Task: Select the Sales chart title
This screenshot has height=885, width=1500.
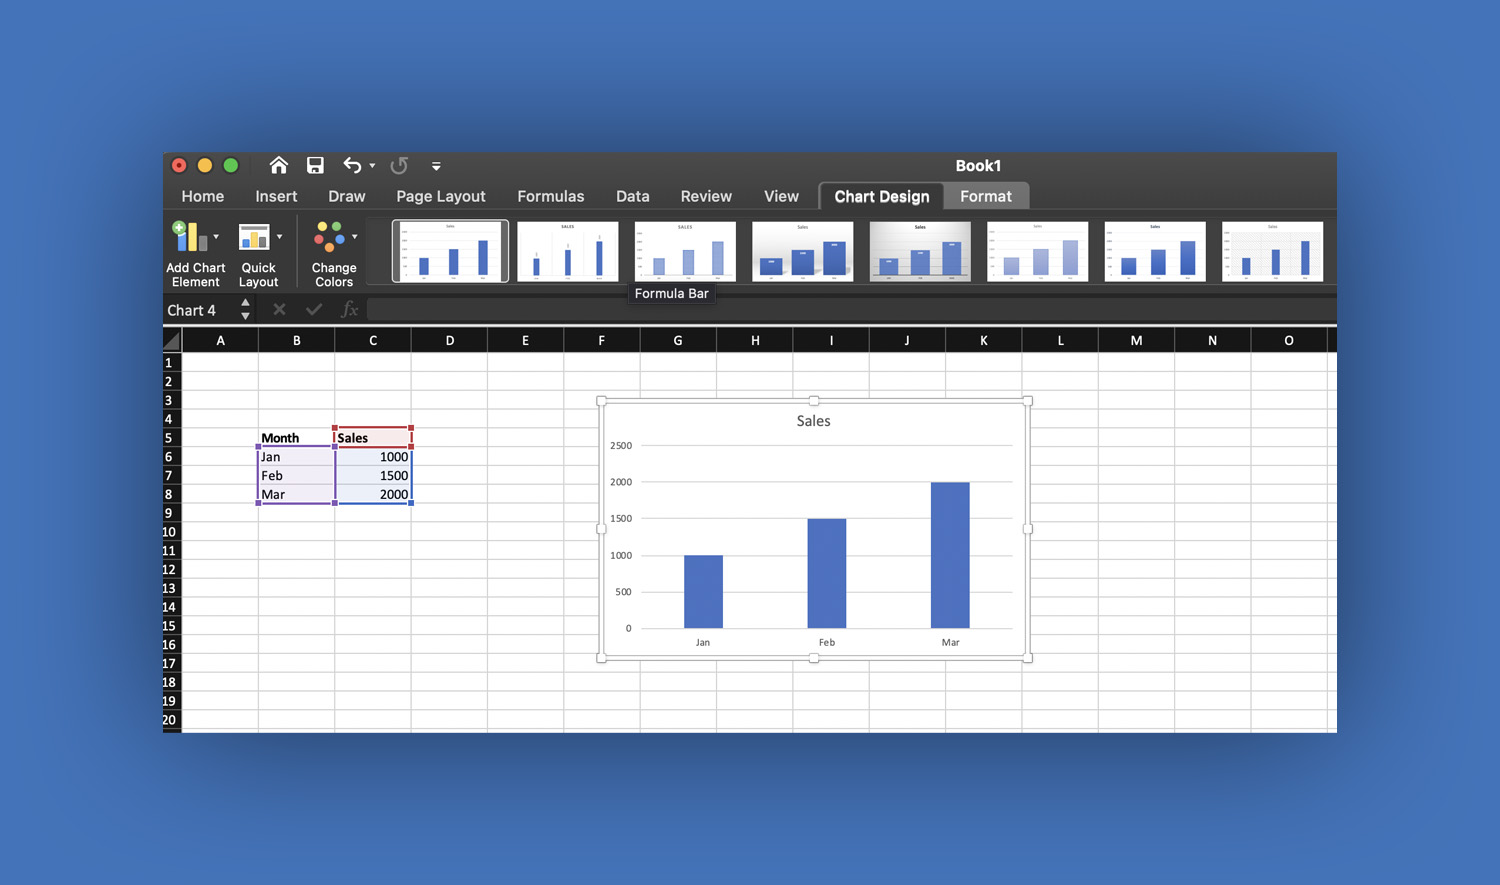Action: coord(813,420)
